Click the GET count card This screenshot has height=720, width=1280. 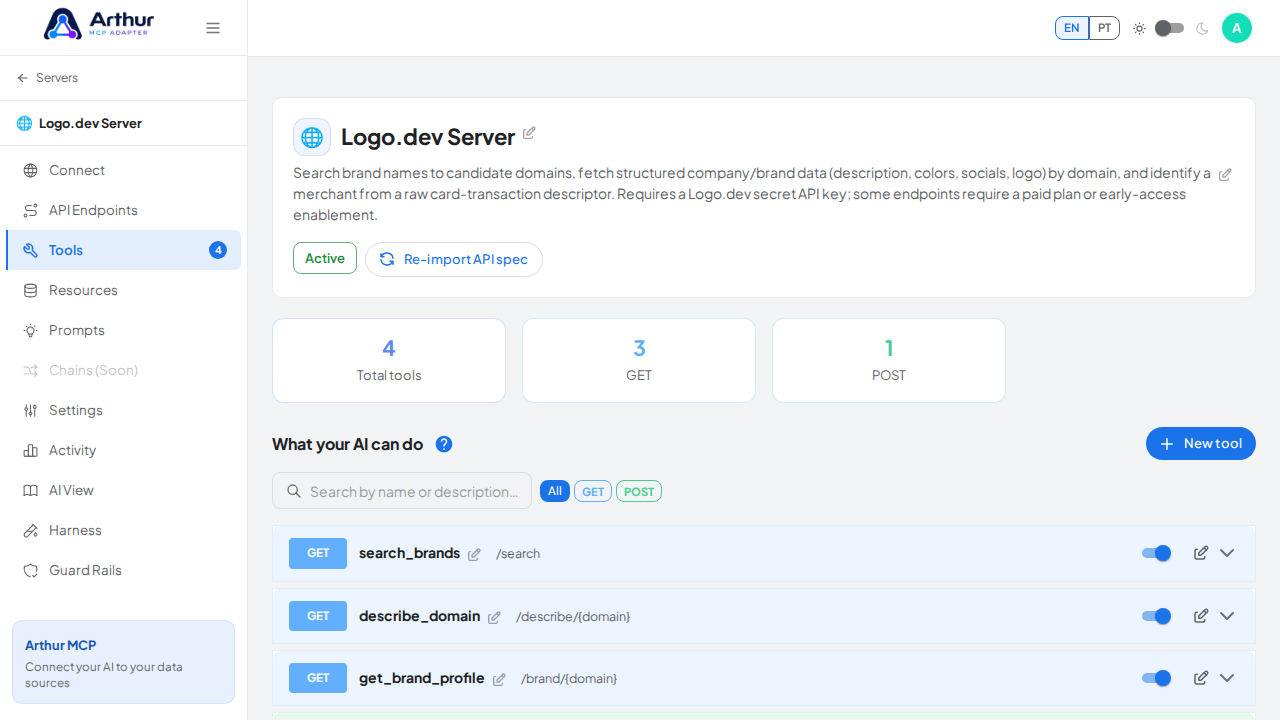(x=639, y=360)
